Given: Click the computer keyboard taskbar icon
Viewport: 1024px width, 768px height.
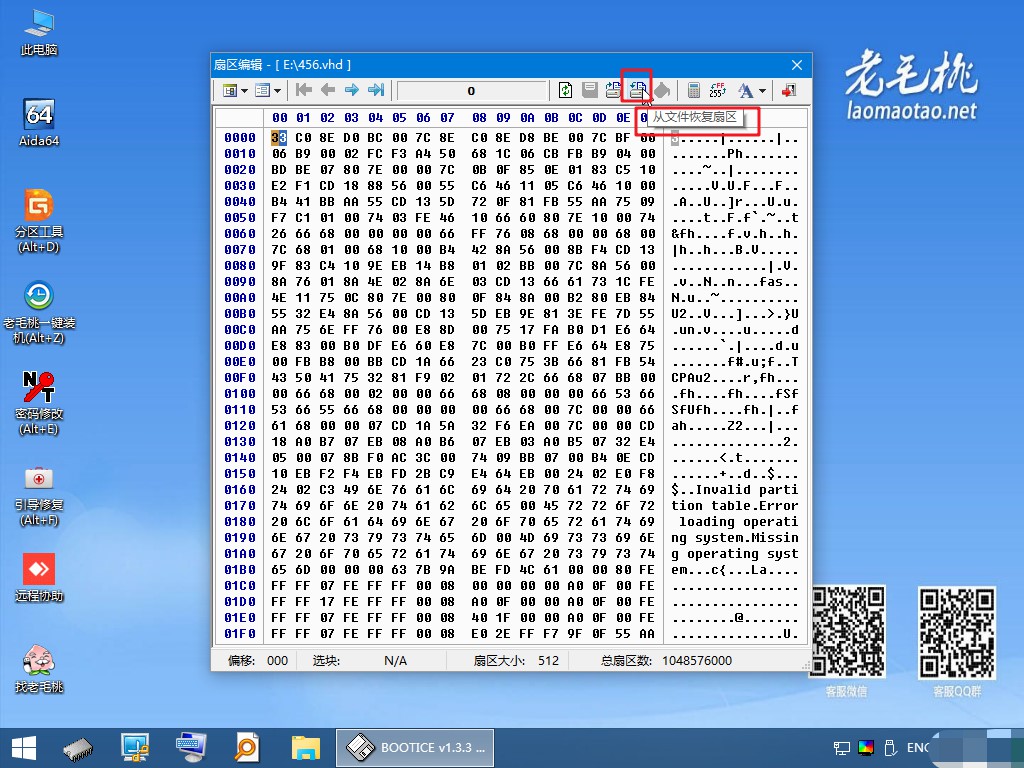Looking at the screenshot, I should [x=191, y=748].
